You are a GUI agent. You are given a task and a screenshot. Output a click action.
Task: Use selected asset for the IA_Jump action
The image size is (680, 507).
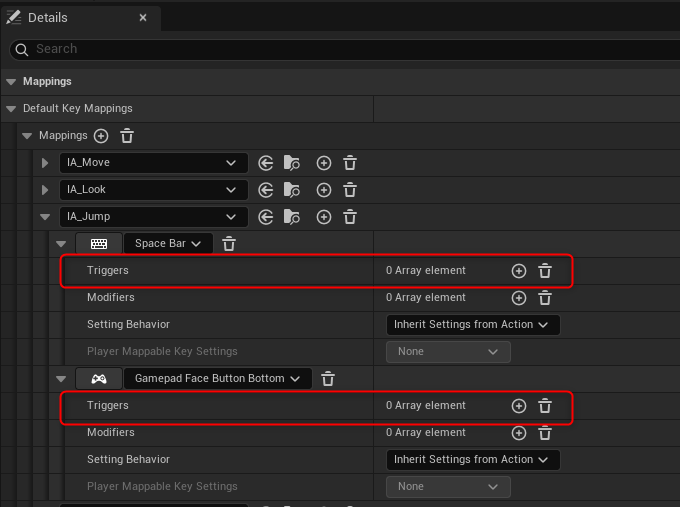pos(266,217)
